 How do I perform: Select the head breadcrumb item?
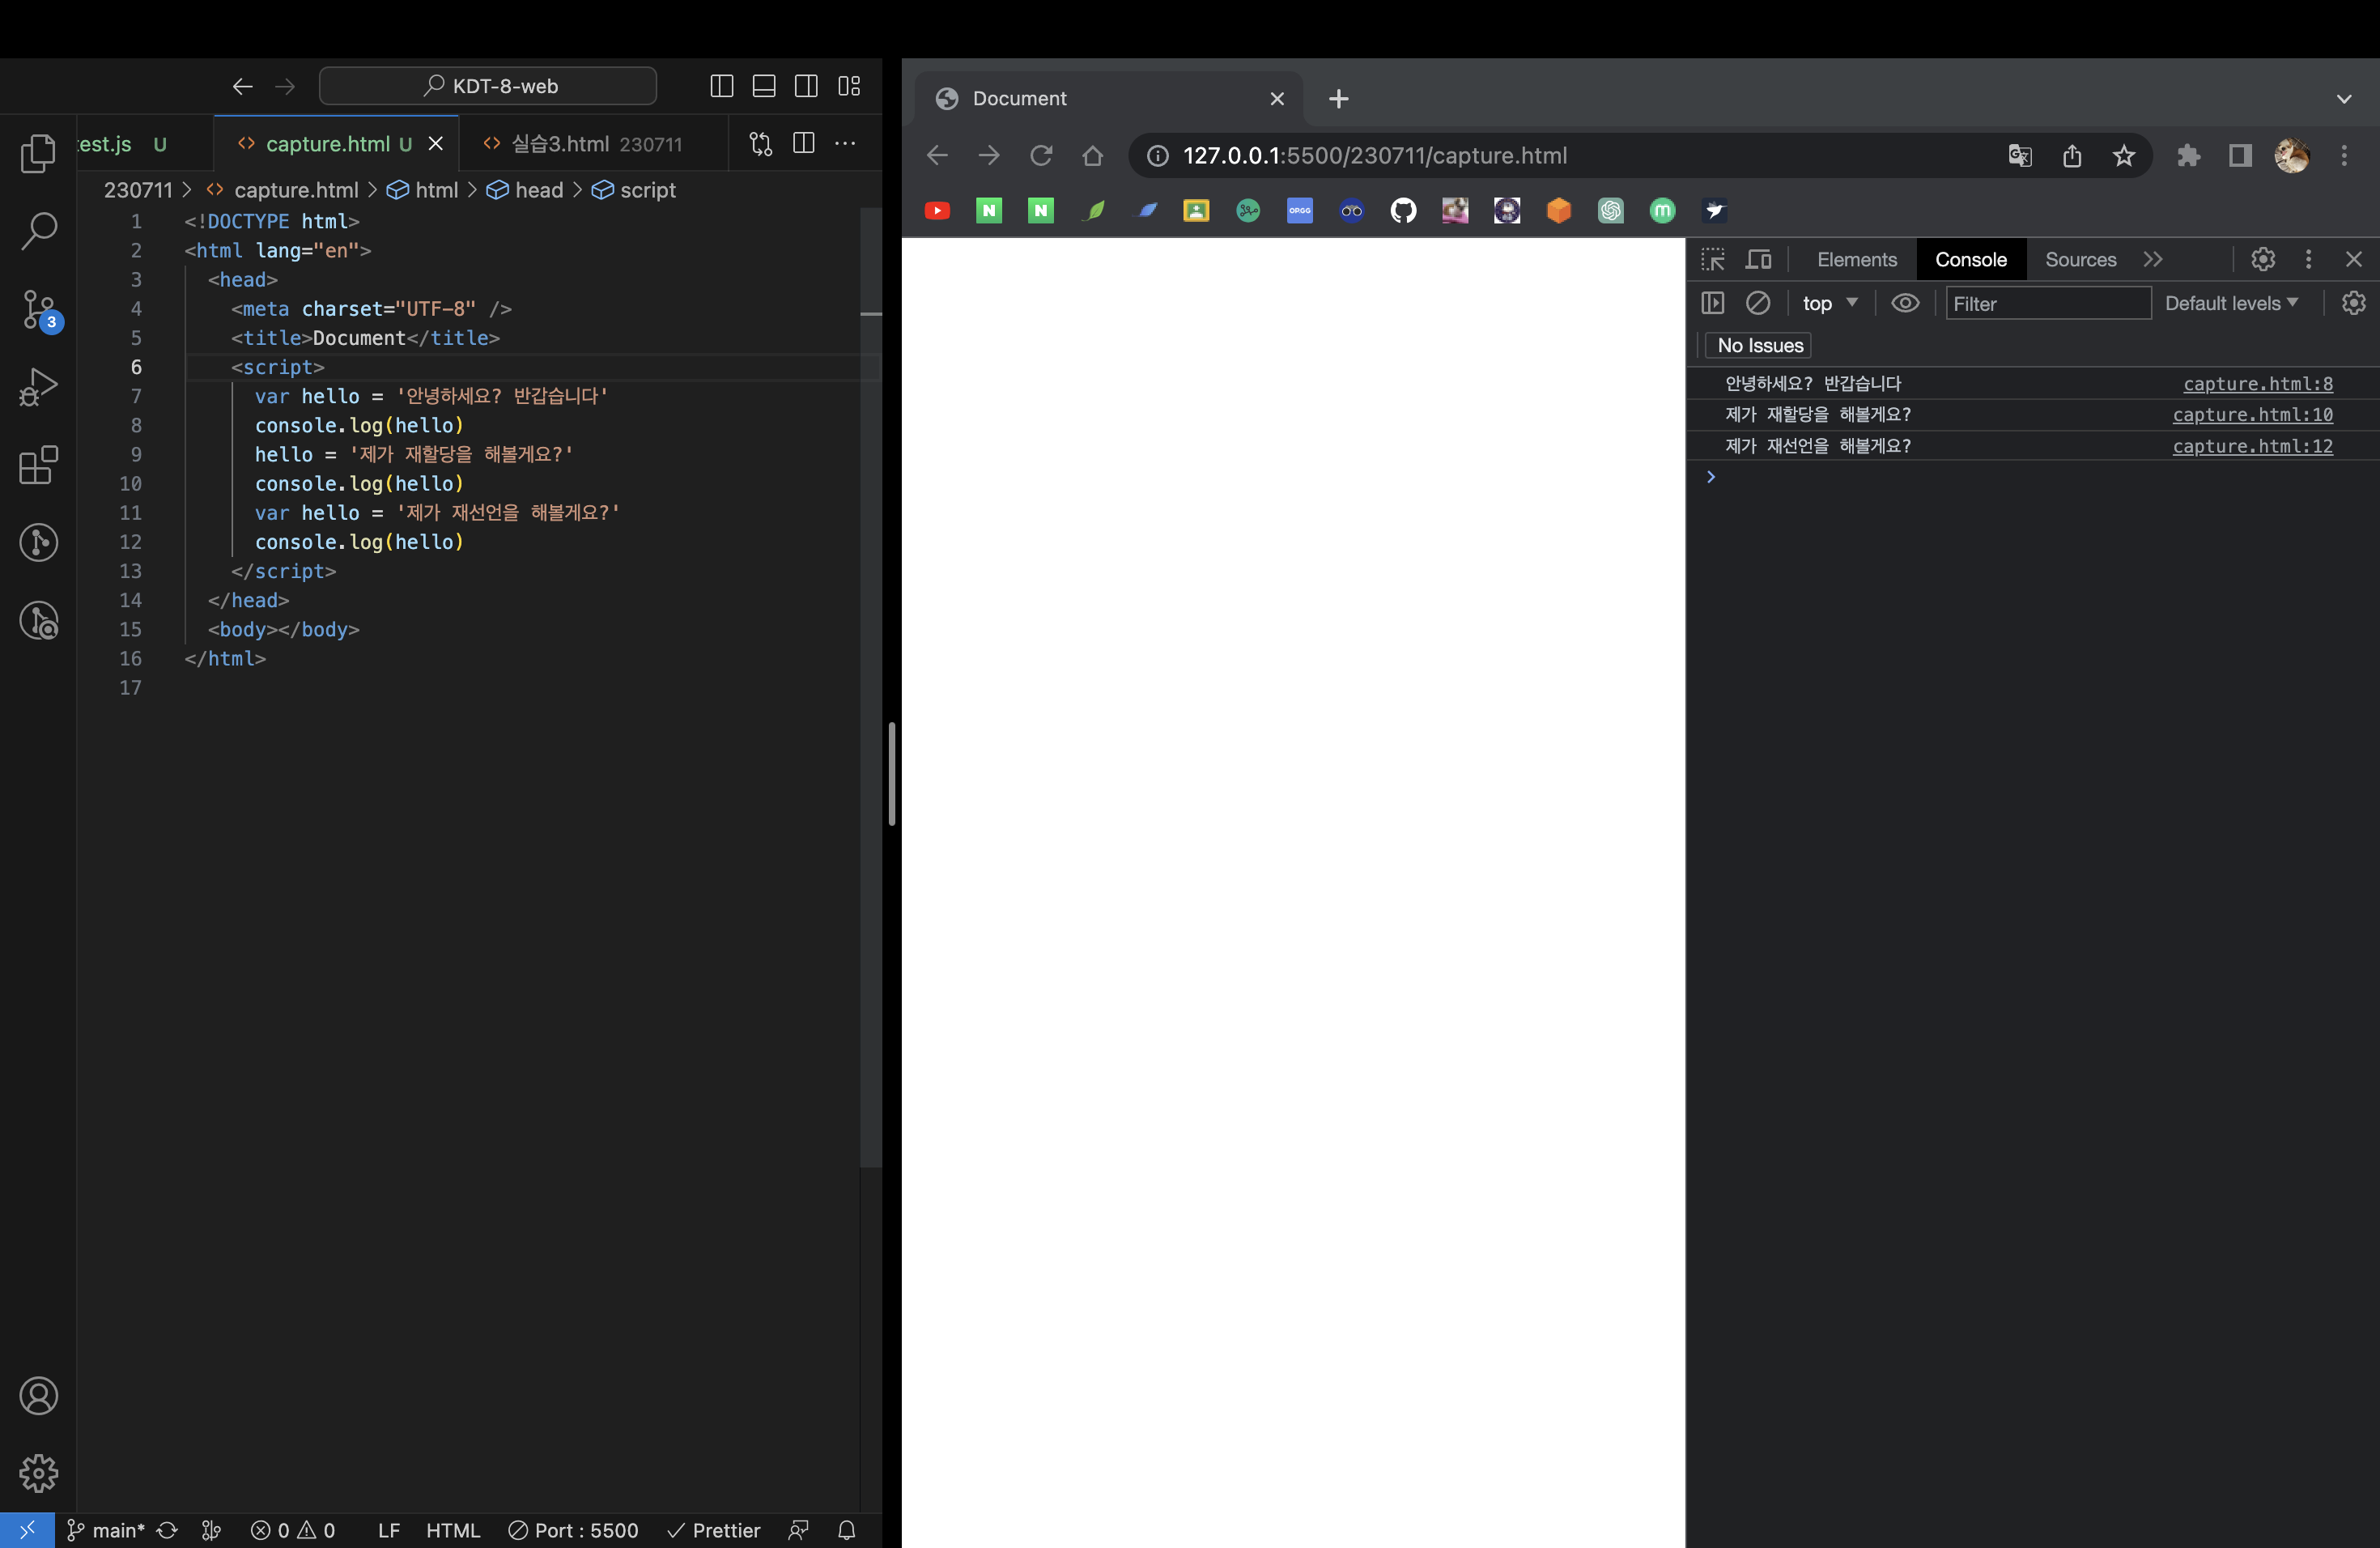pos(526,190)
